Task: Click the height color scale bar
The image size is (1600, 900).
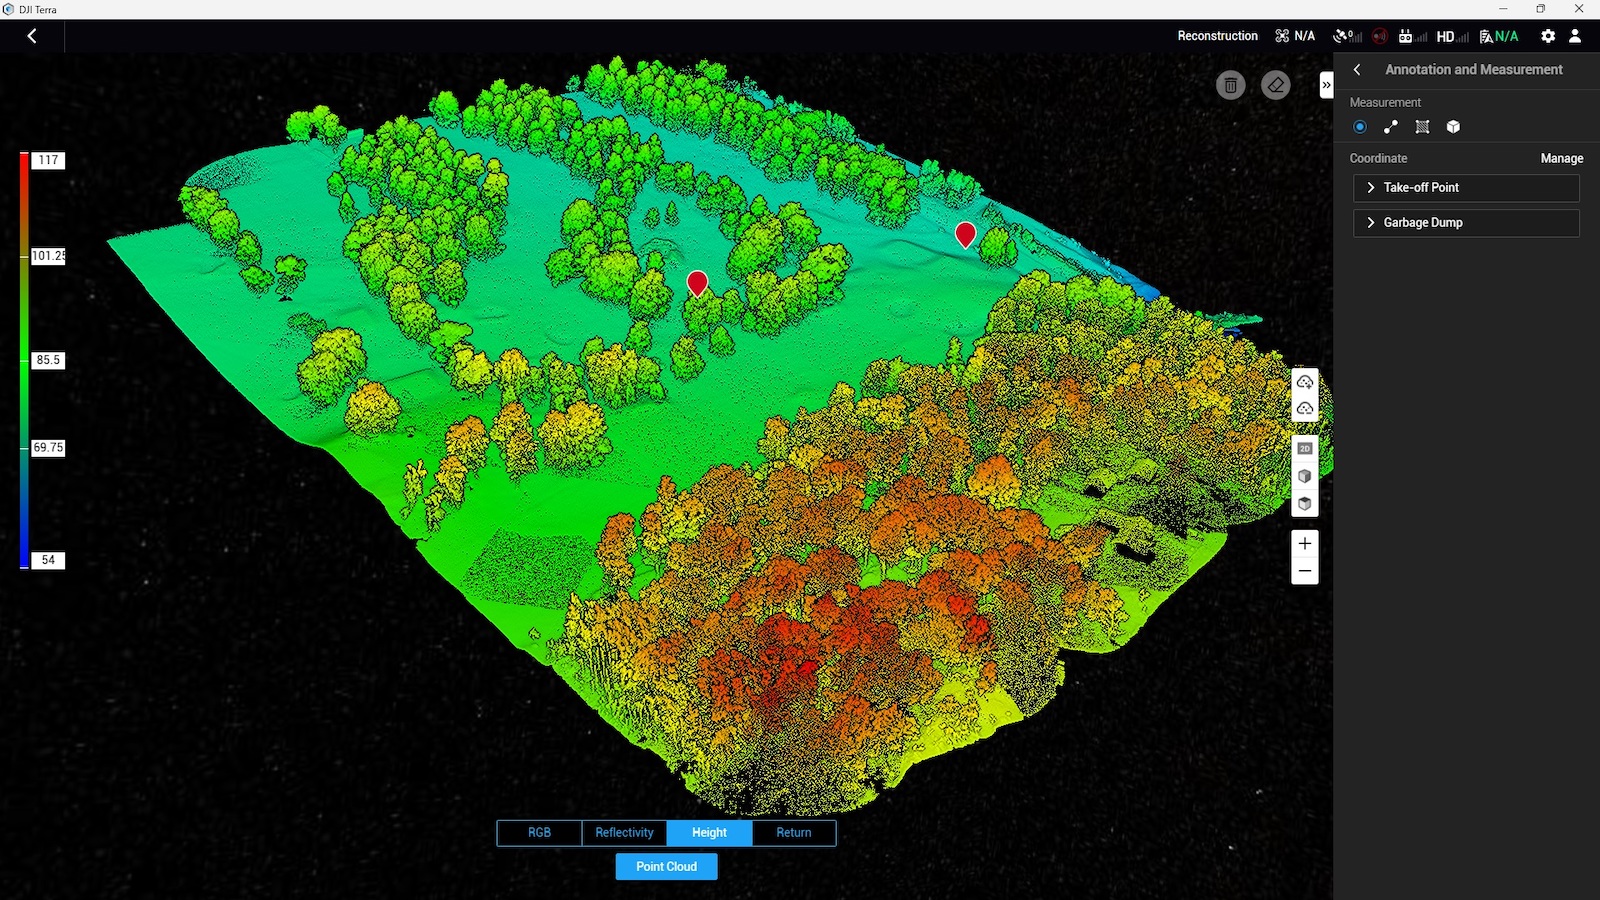Action: [24, 360]
